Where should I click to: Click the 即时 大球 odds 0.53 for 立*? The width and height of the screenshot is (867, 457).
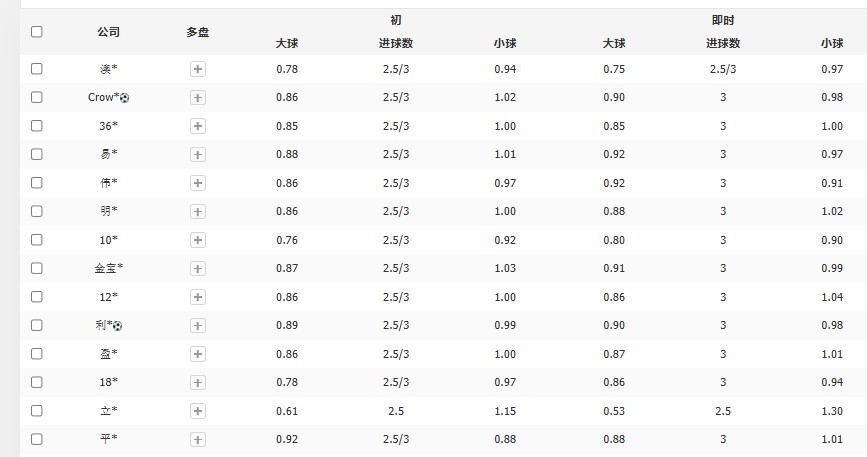(x=614, y=411)
